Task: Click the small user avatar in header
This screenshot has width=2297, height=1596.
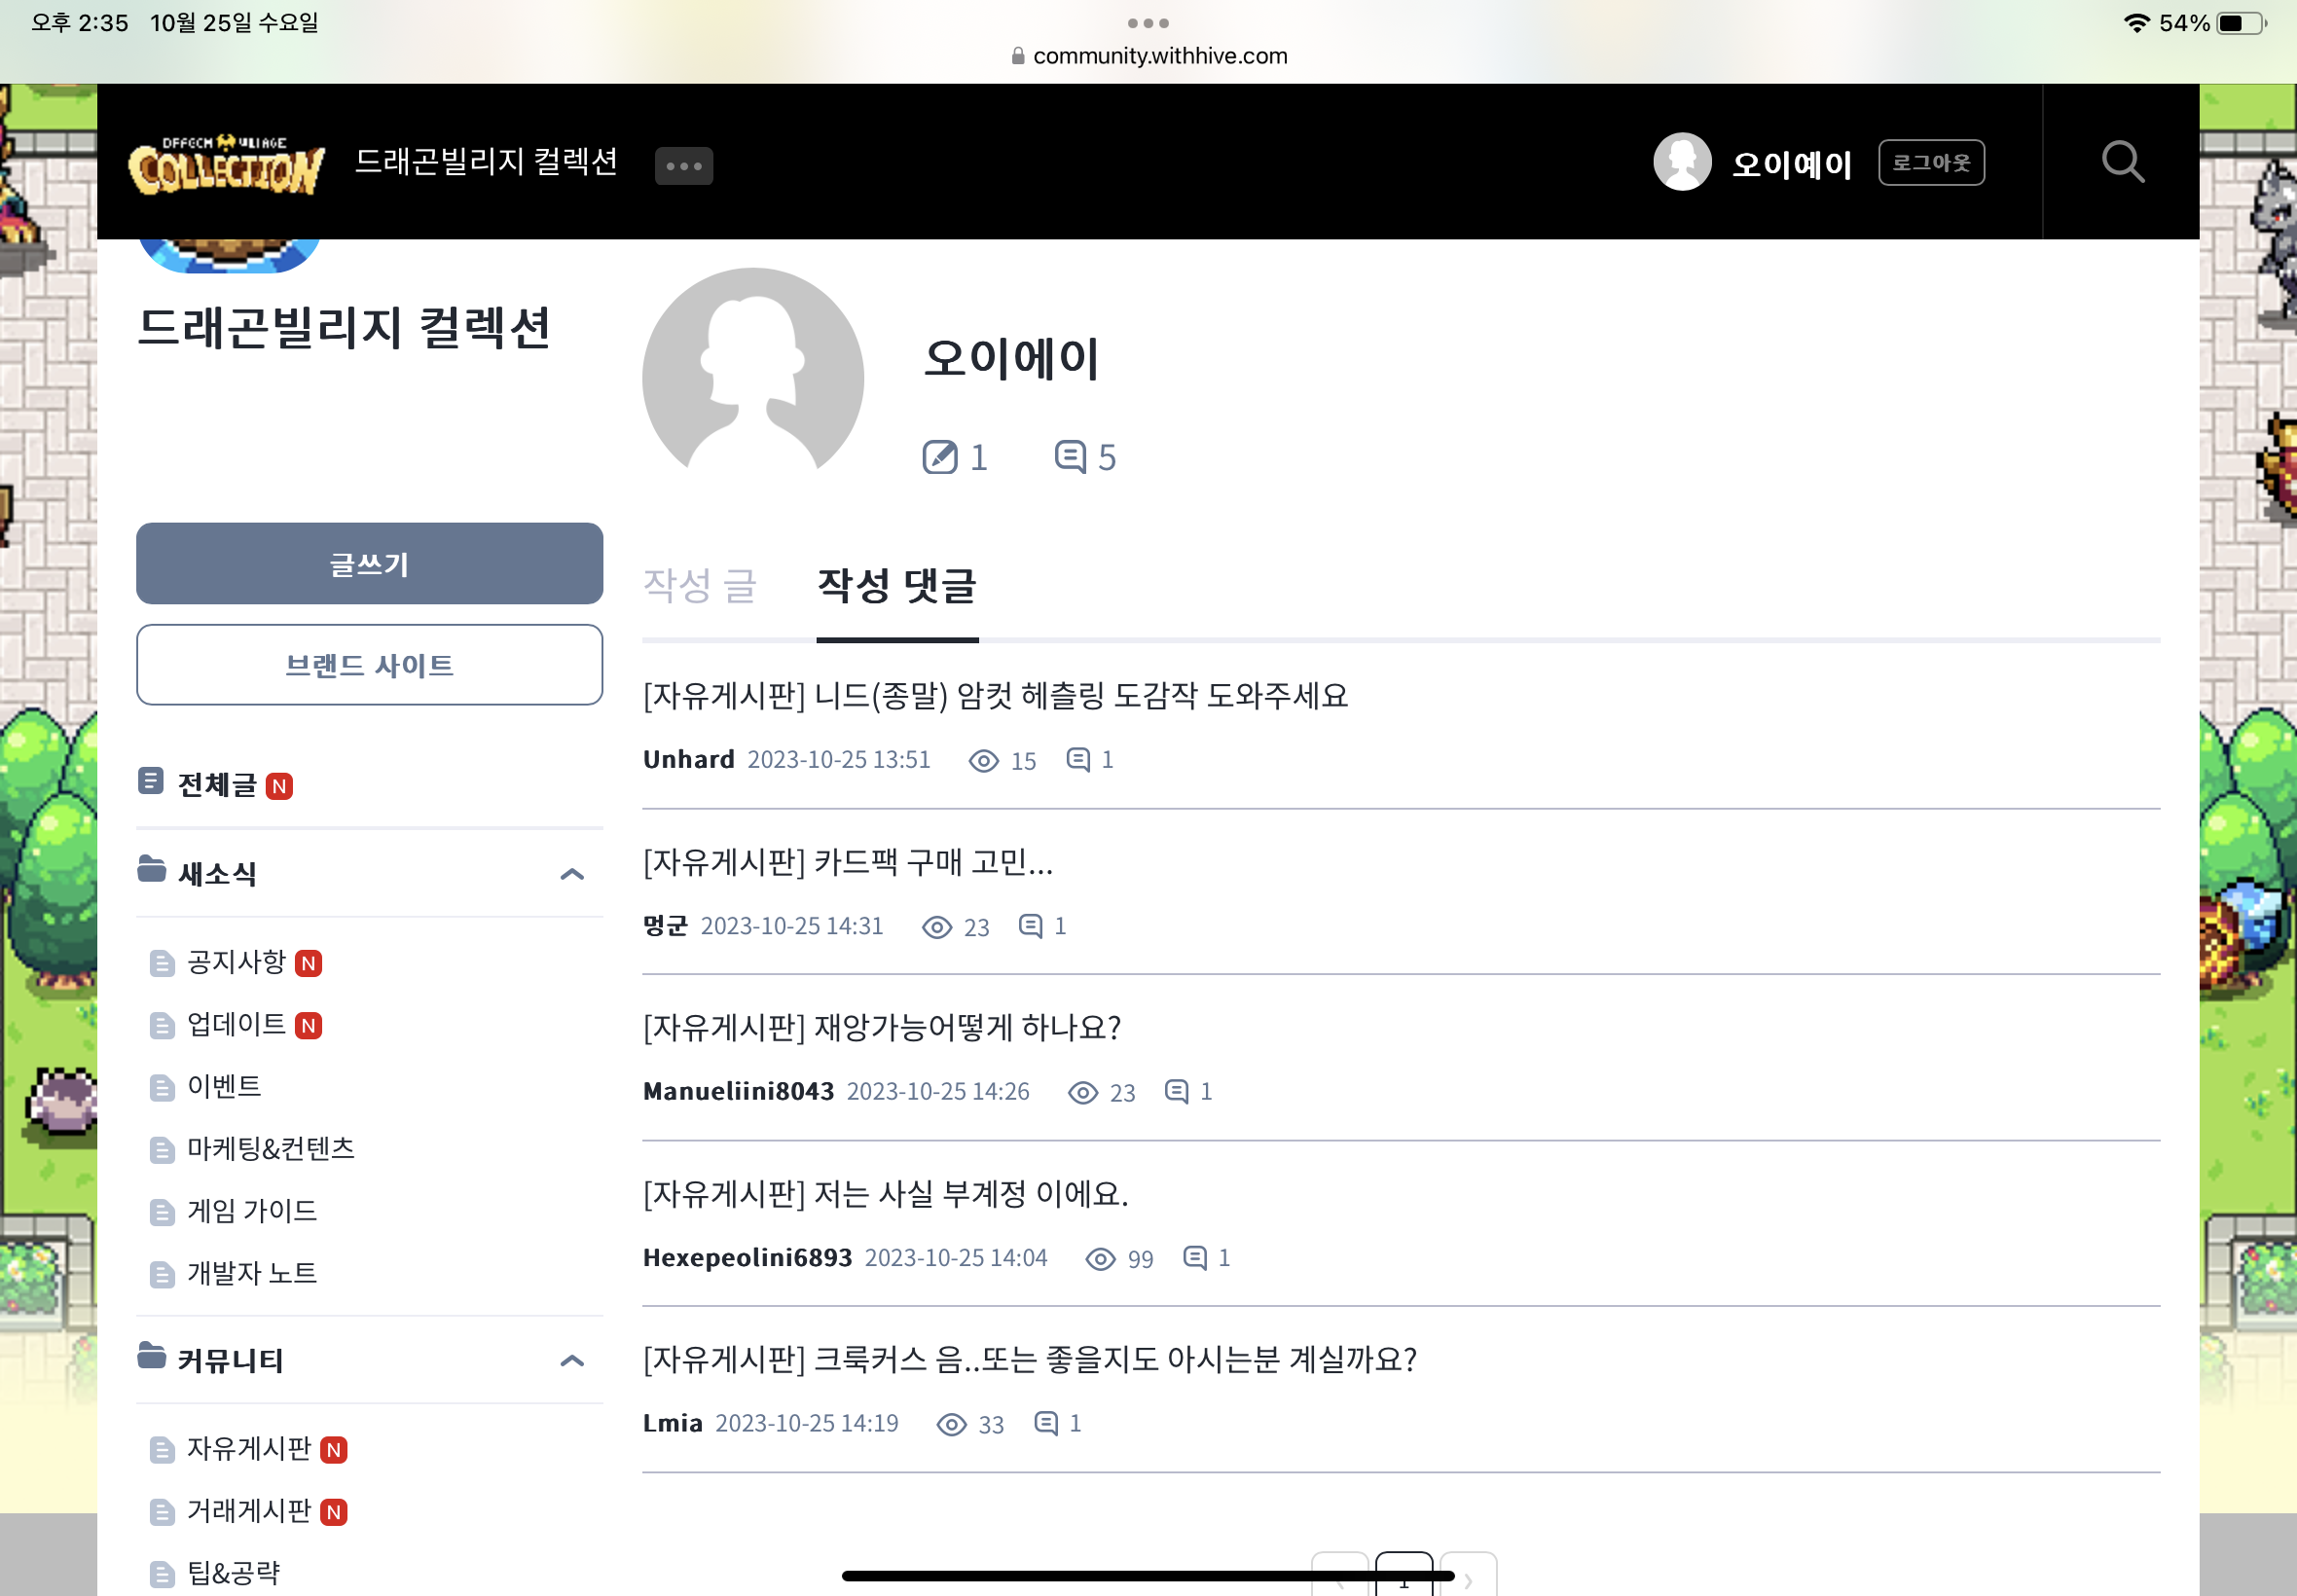Action: click(1682, 162)
